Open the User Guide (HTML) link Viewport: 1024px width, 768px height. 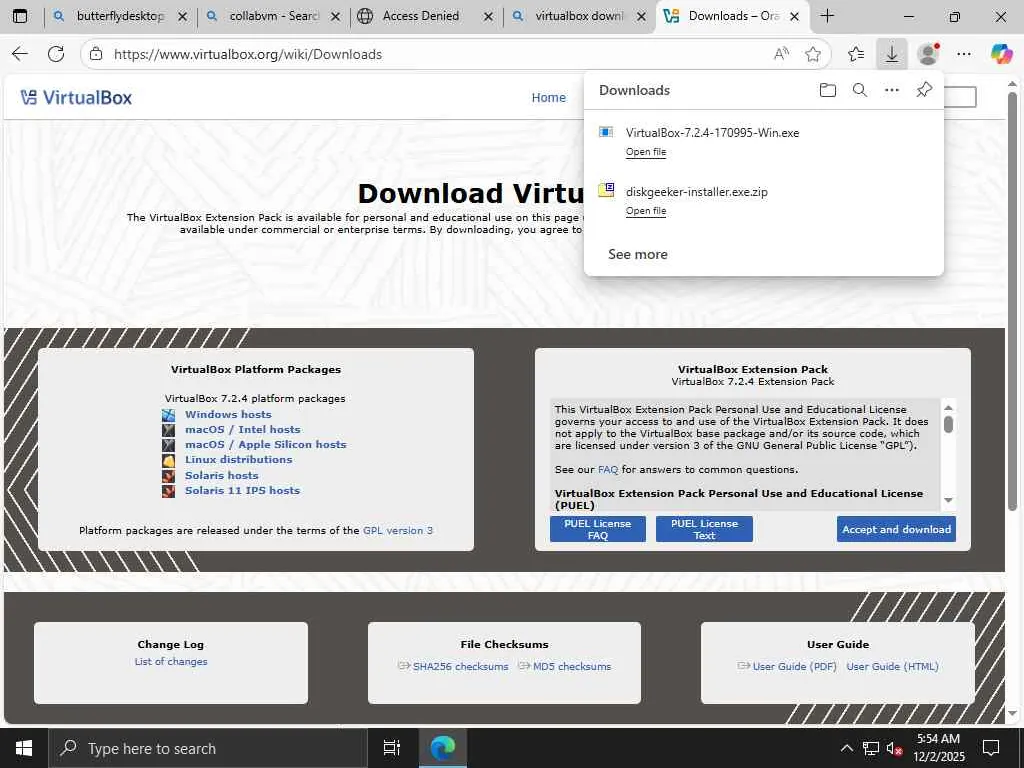tap(892, 666)
